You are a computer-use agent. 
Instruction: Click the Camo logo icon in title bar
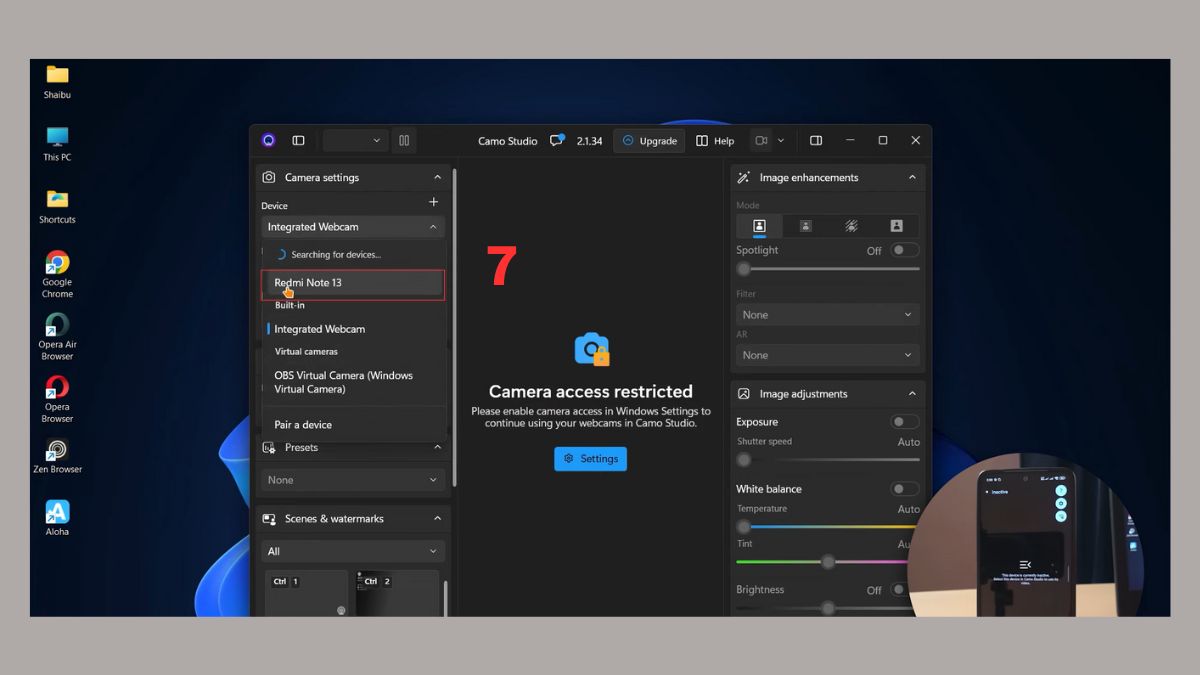tap(268, 141)
